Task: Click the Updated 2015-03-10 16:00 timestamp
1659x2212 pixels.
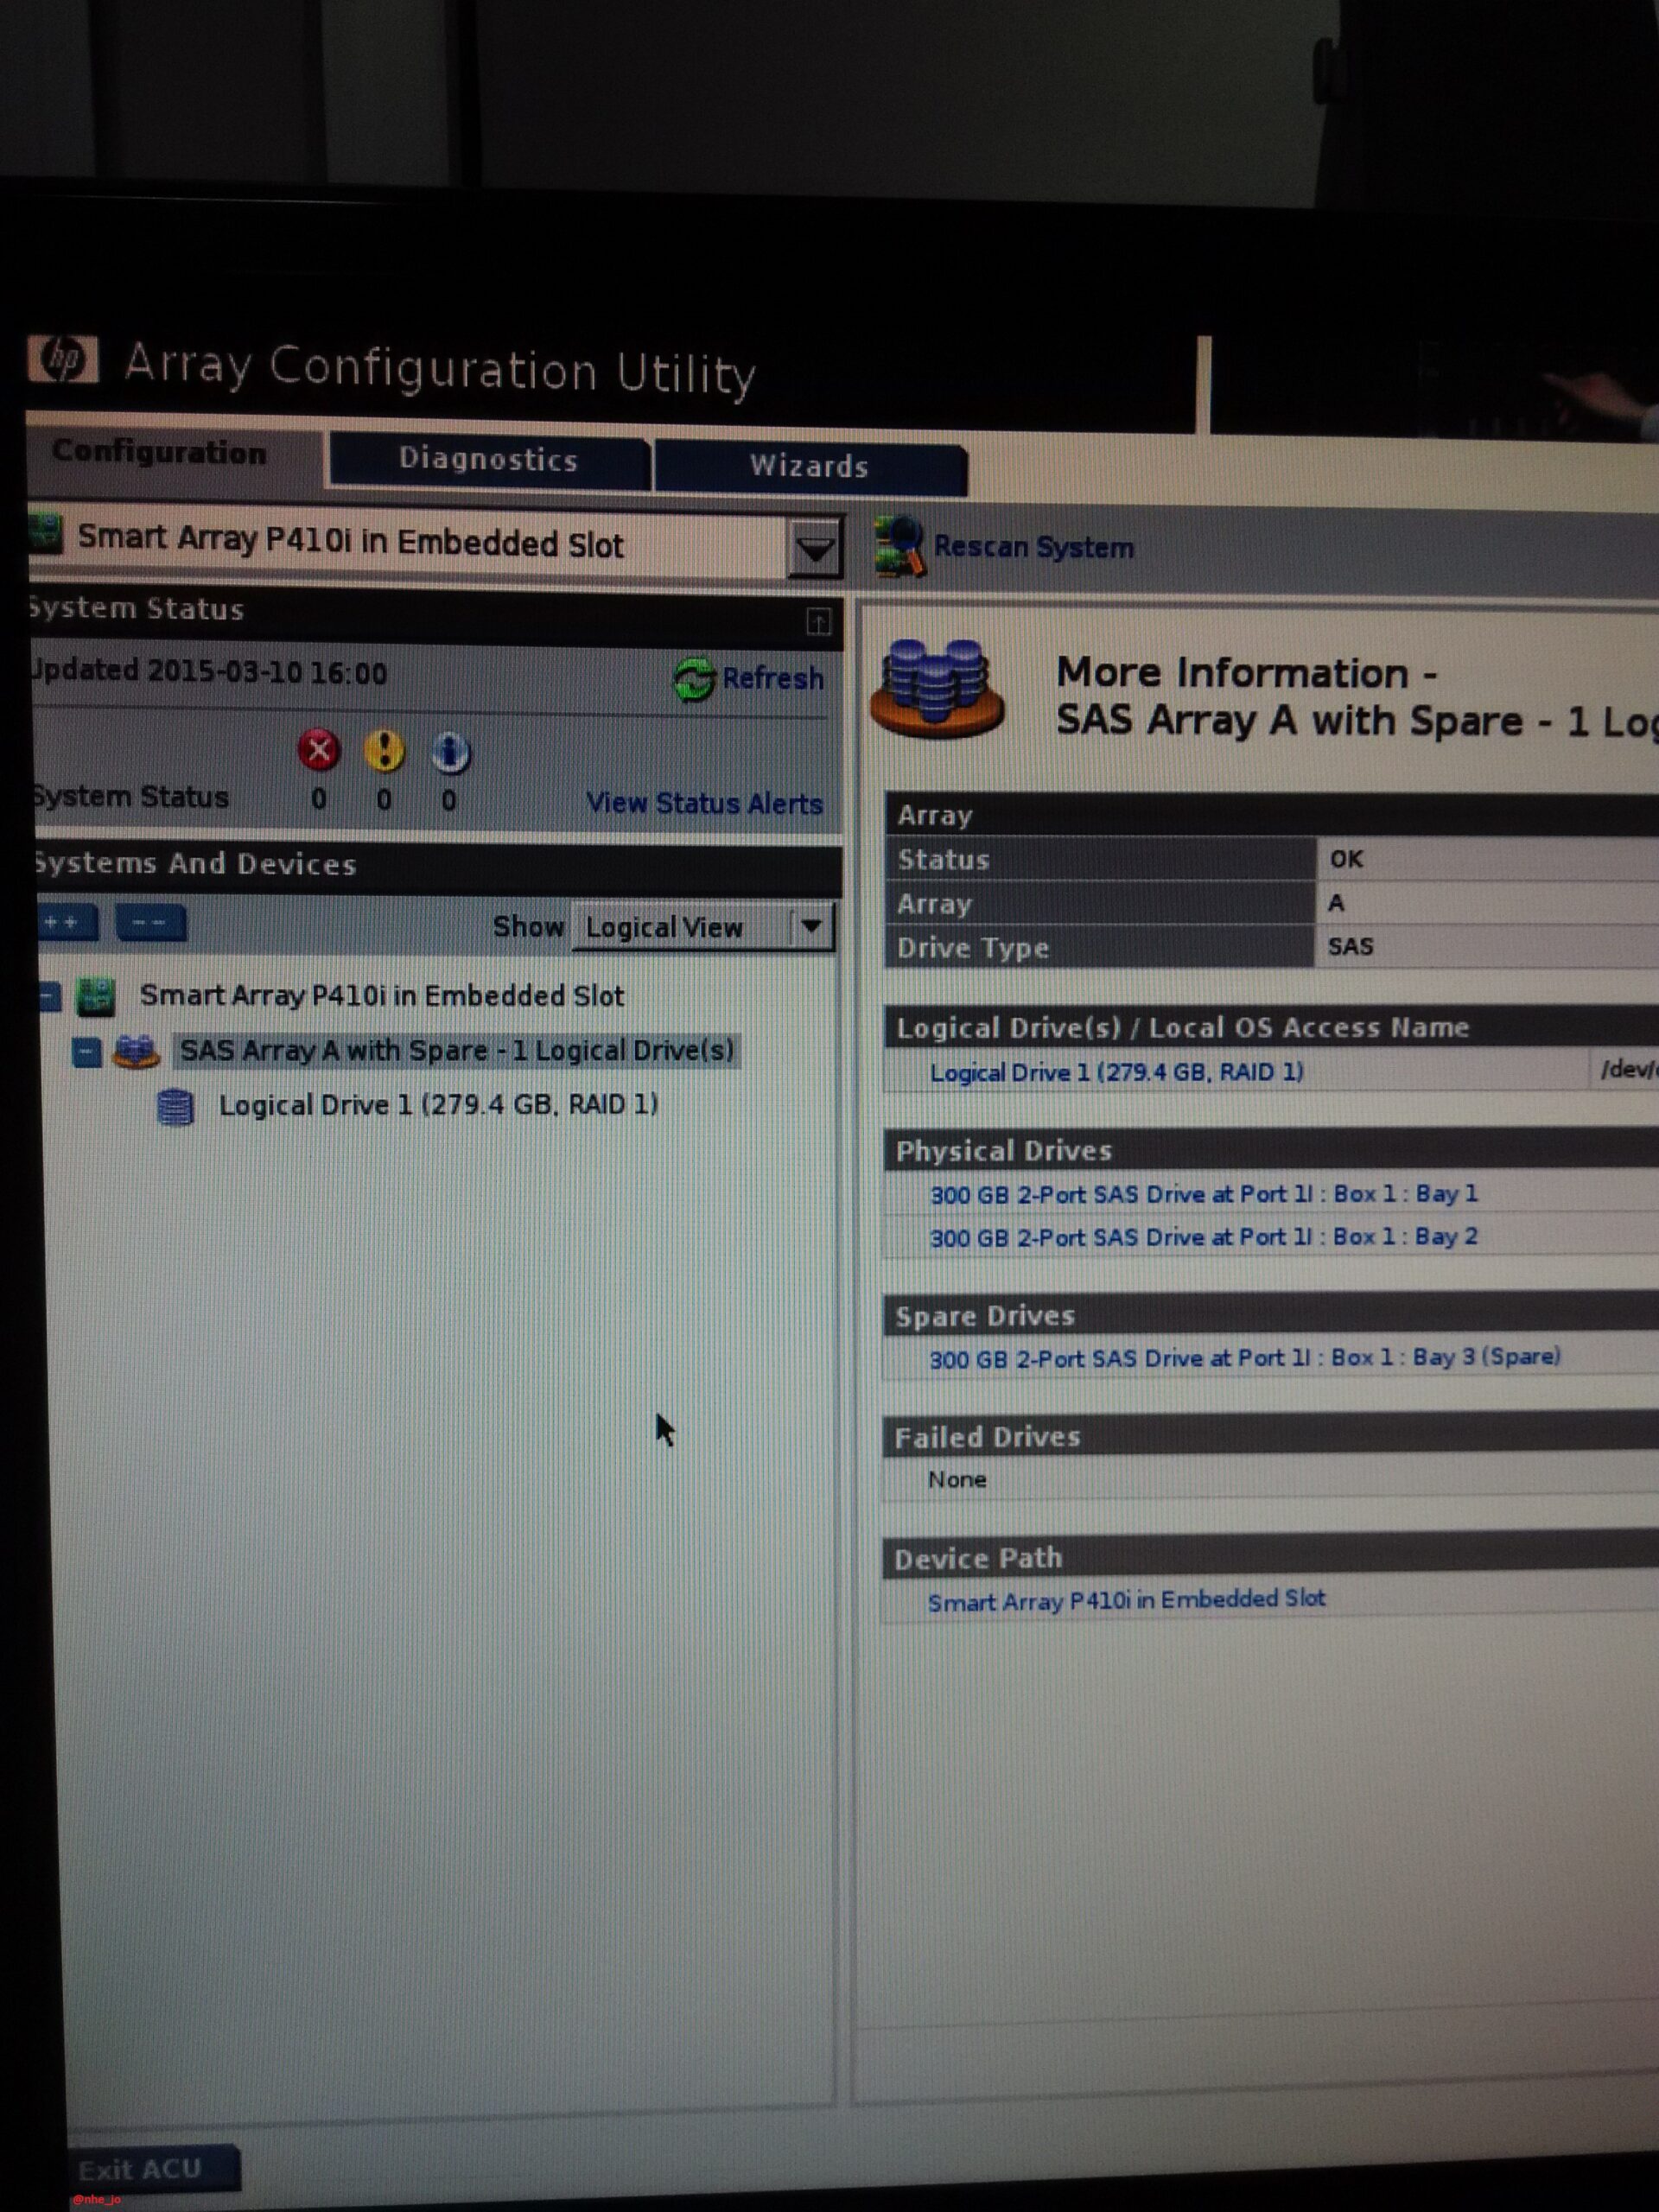Action: [x=208, y=672]
